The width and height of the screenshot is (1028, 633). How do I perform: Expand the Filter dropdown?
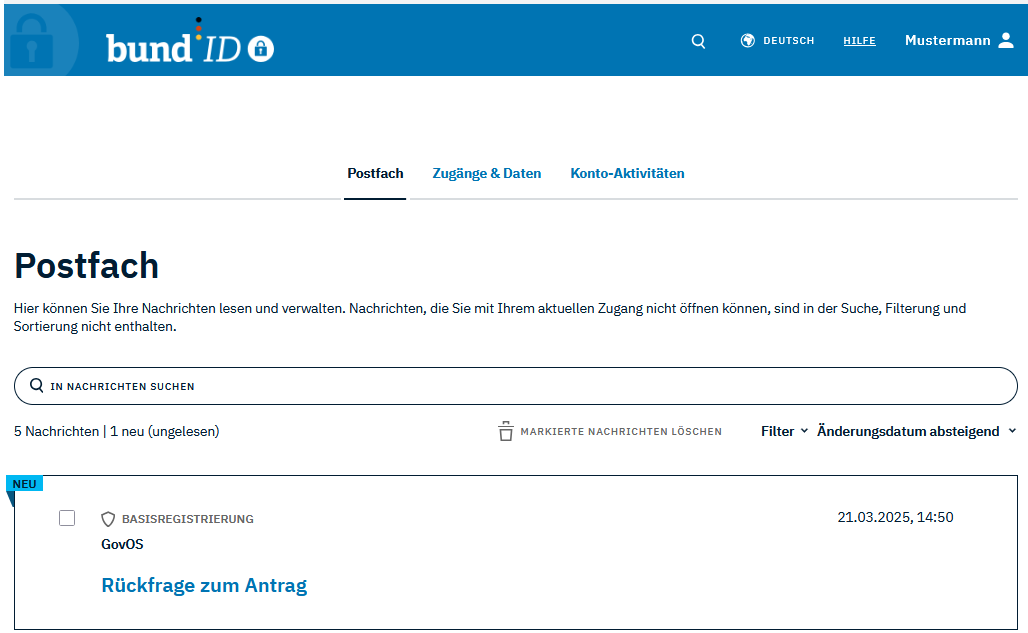(784, 431)
